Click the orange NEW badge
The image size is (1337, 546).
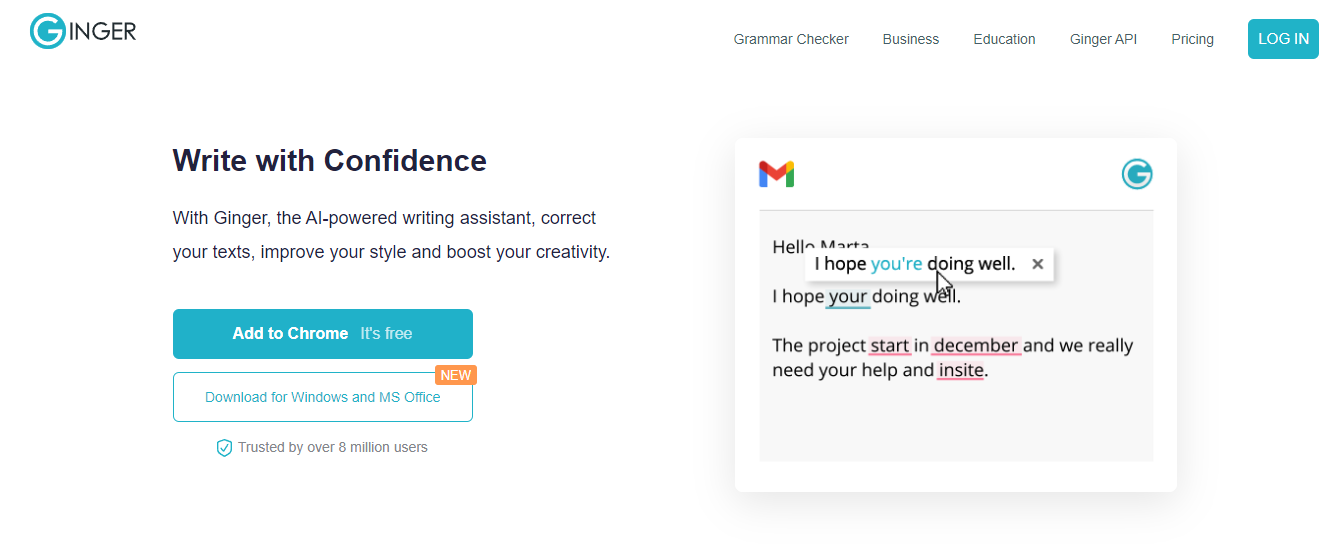[455, 375]
